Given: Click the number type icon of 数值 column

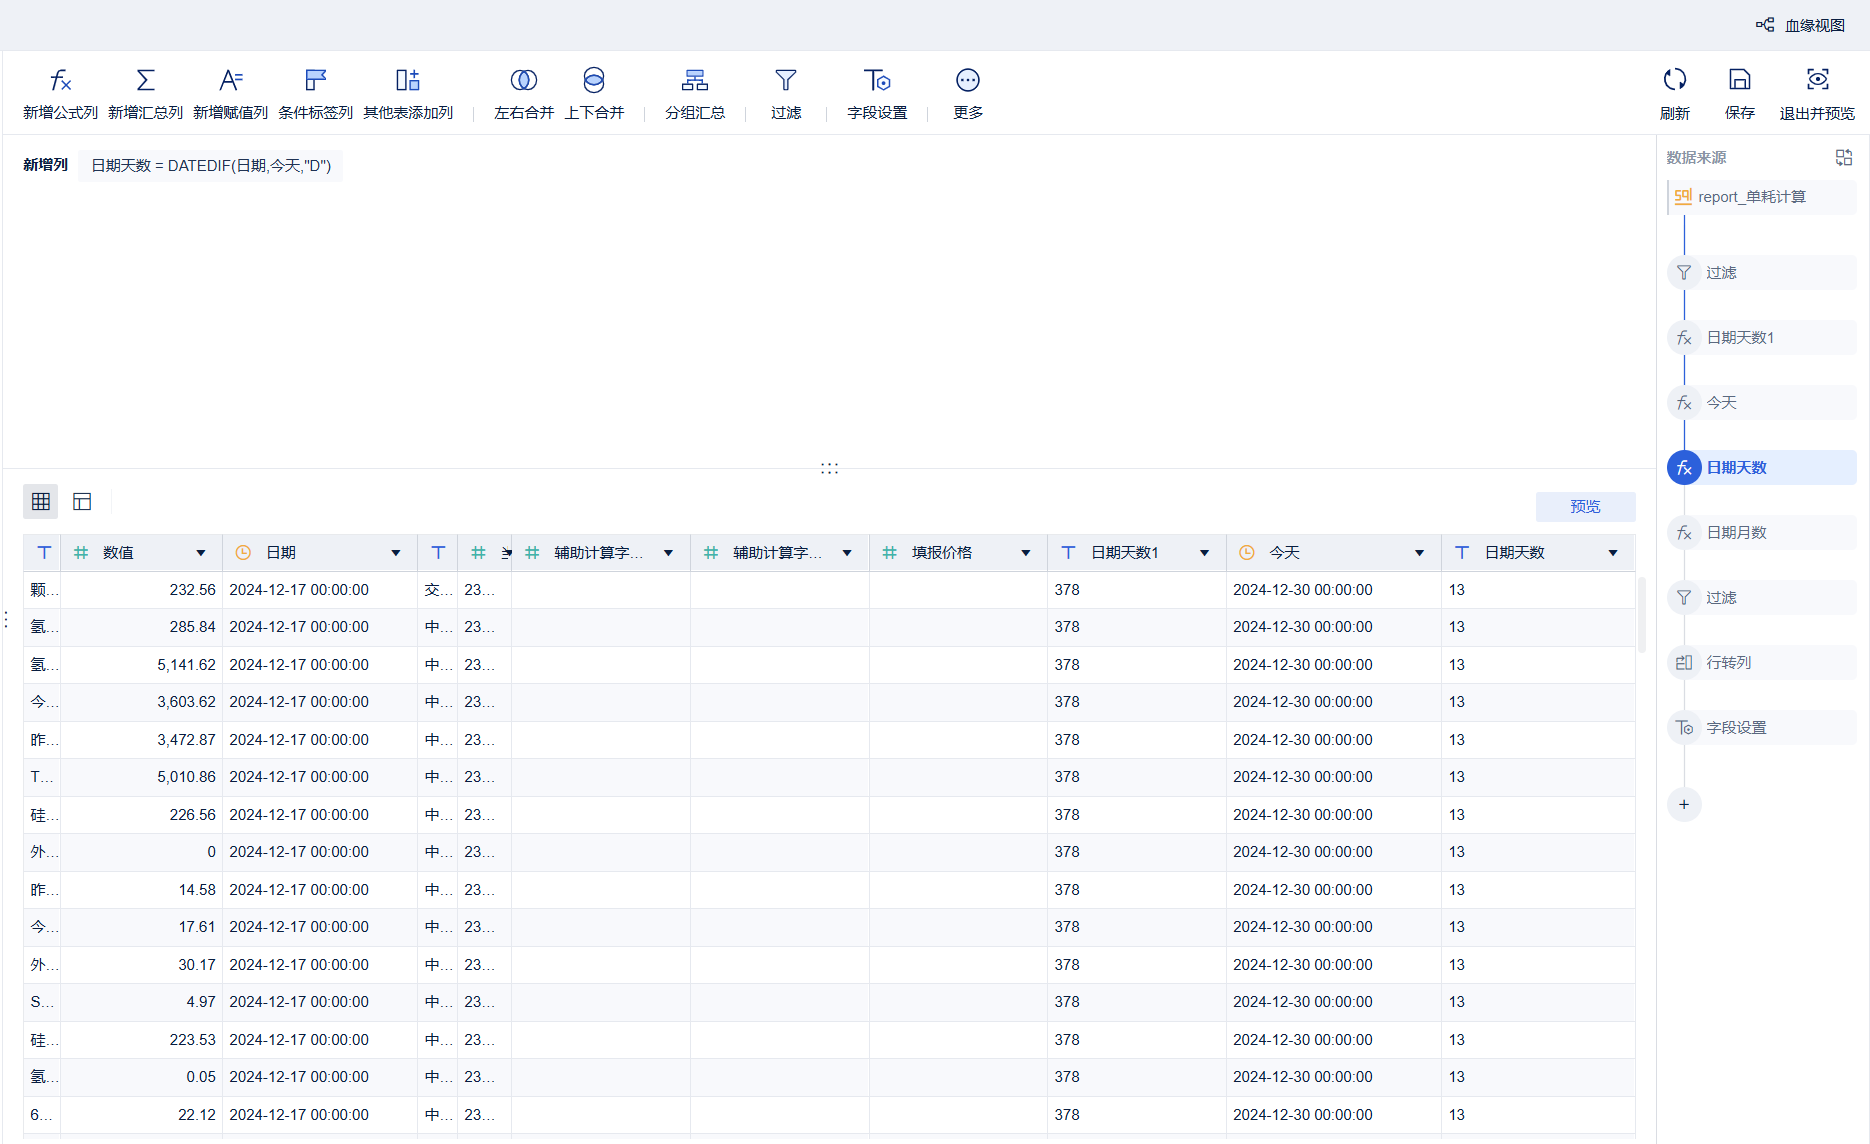Looking at the screenshot, I should click(81, 553).
